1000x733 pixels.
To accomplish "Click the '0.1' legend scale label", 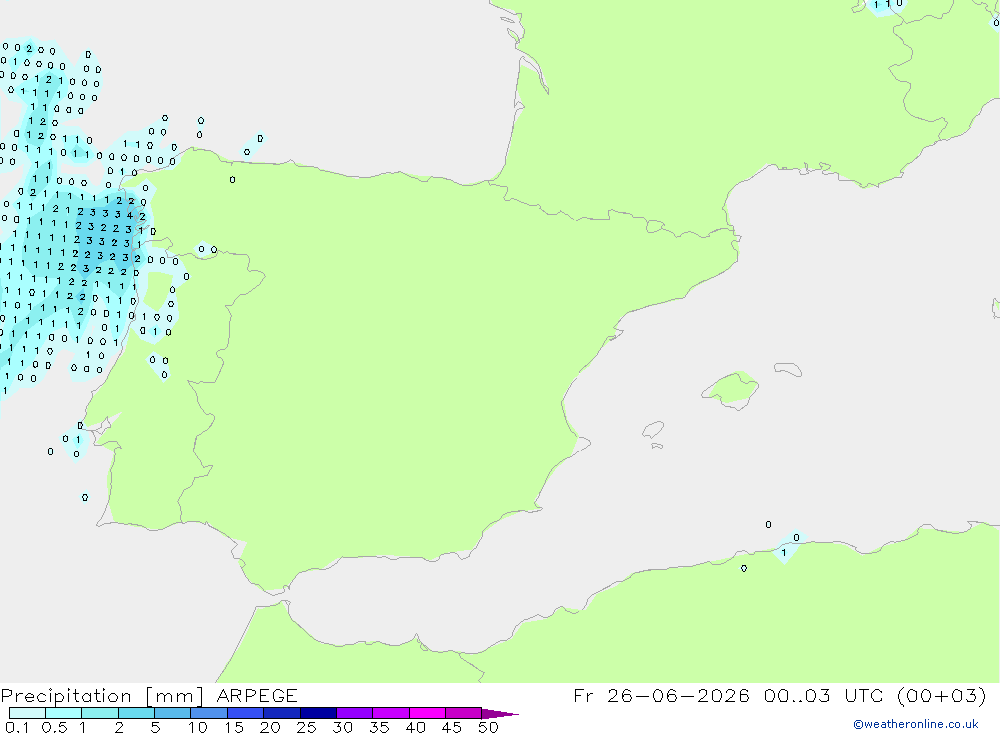I will click(x=17, y=727).
